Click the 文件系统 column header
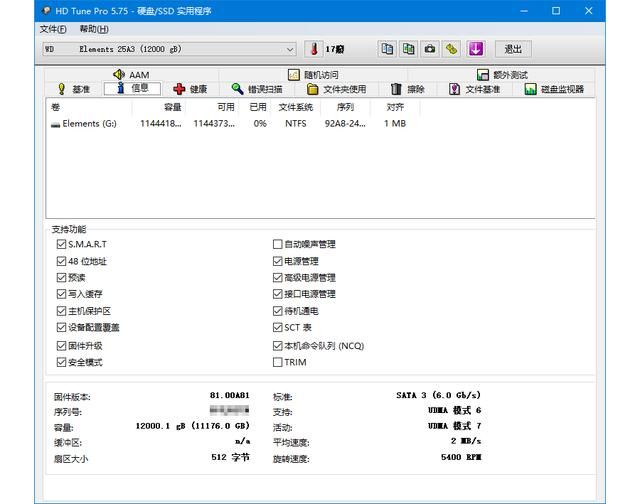Image resolution: width=640 pixels, height=504 pixels. [296, 107]
